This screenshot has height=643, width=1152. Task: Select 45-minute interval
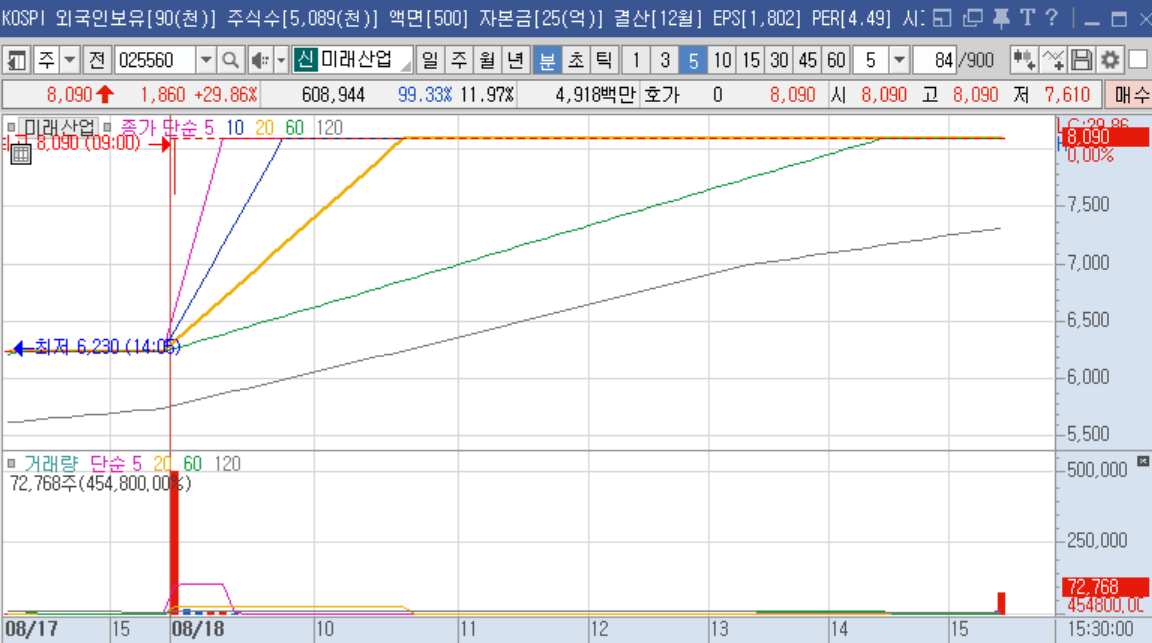[807, 60]
